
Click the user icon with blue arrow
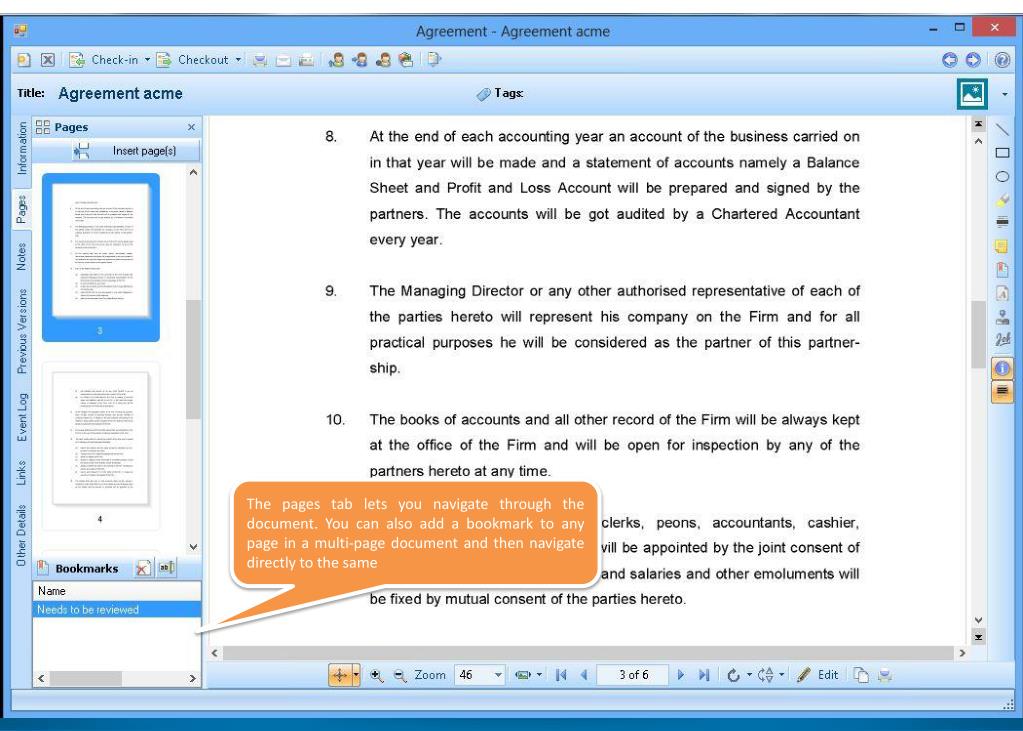(x=359, y=60)
